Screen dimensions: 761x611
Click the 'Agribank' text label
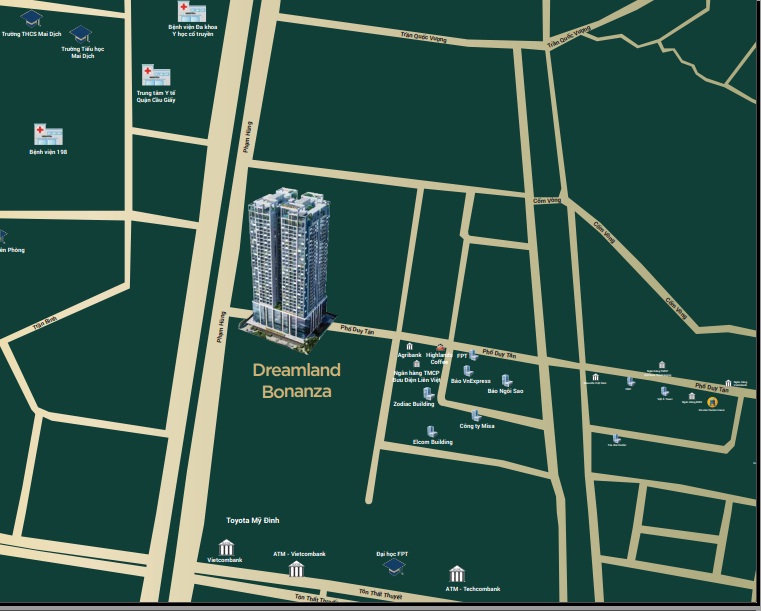pos(410,355)
